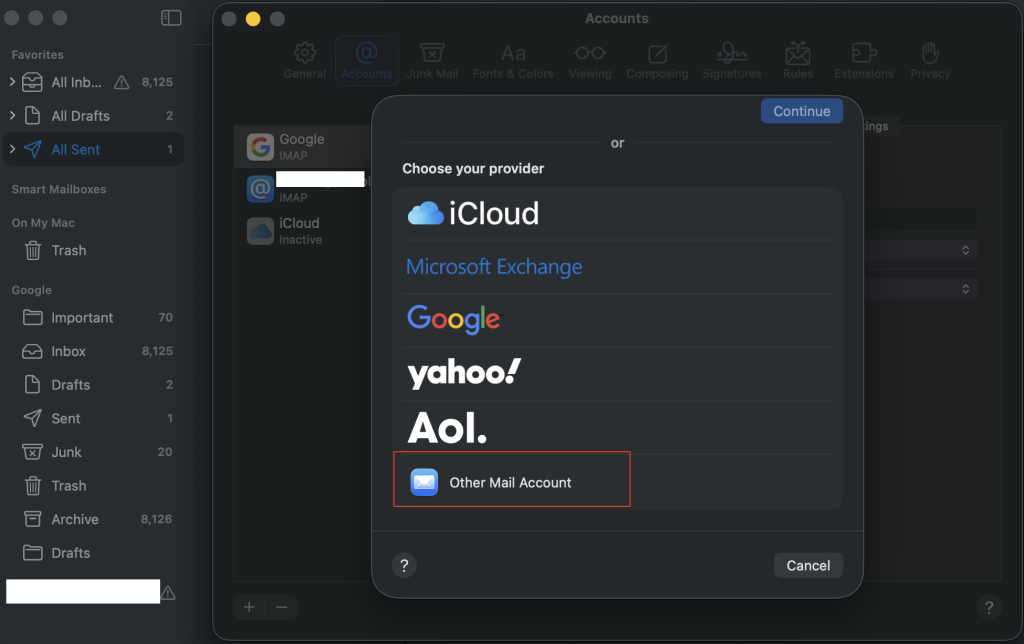Click the warning icon beside redacted account

pyautogui.click(x=168, y=592)
